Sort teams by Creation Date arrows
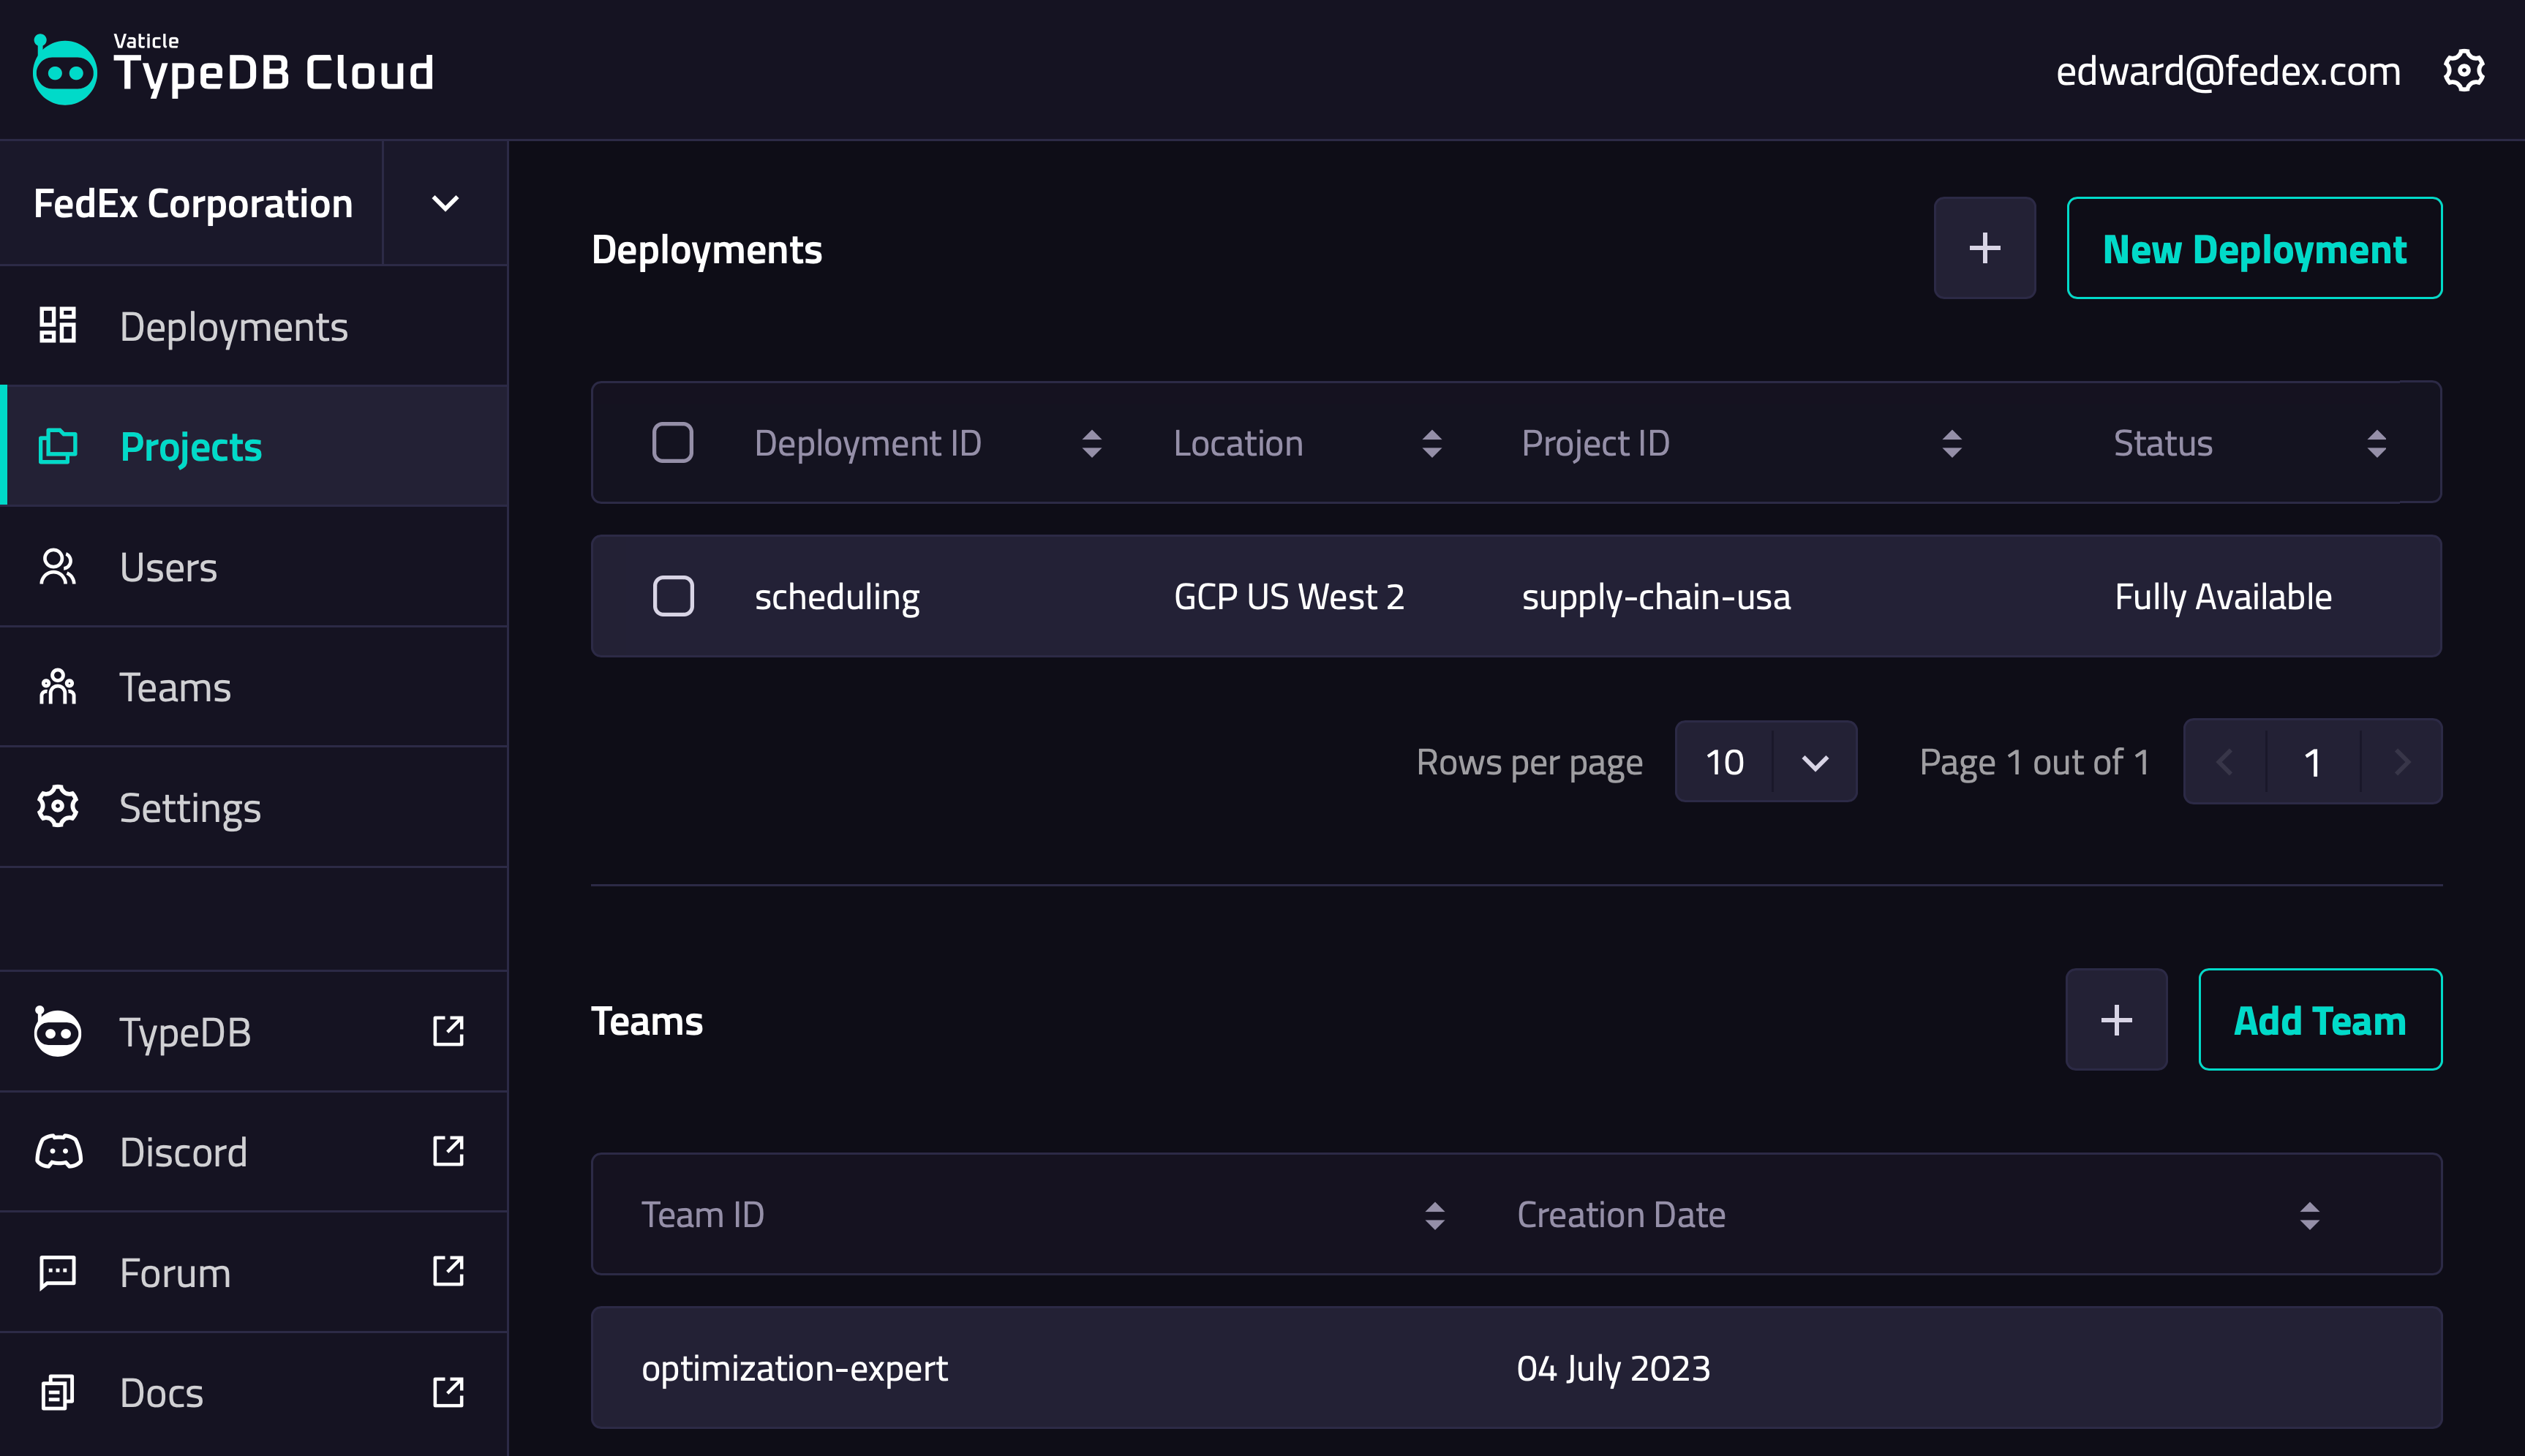The height and width of the screenshot is (1456, 2525). pyautogui.click(x=2309, y=1215)
